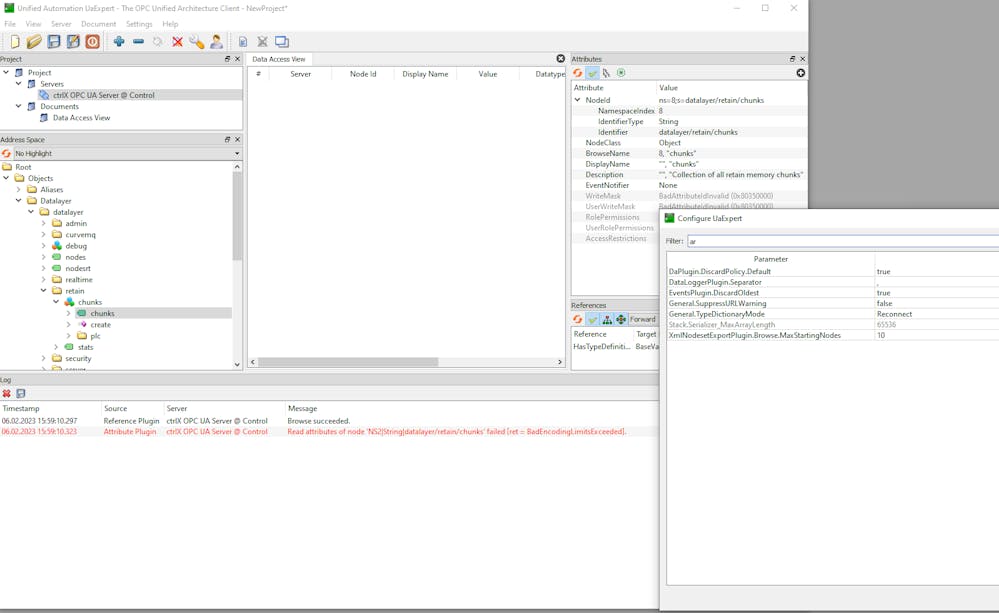This screenshot has width=999, height=613.
Task: Switch to the Data Access View tab
Action: click(279, 59)
